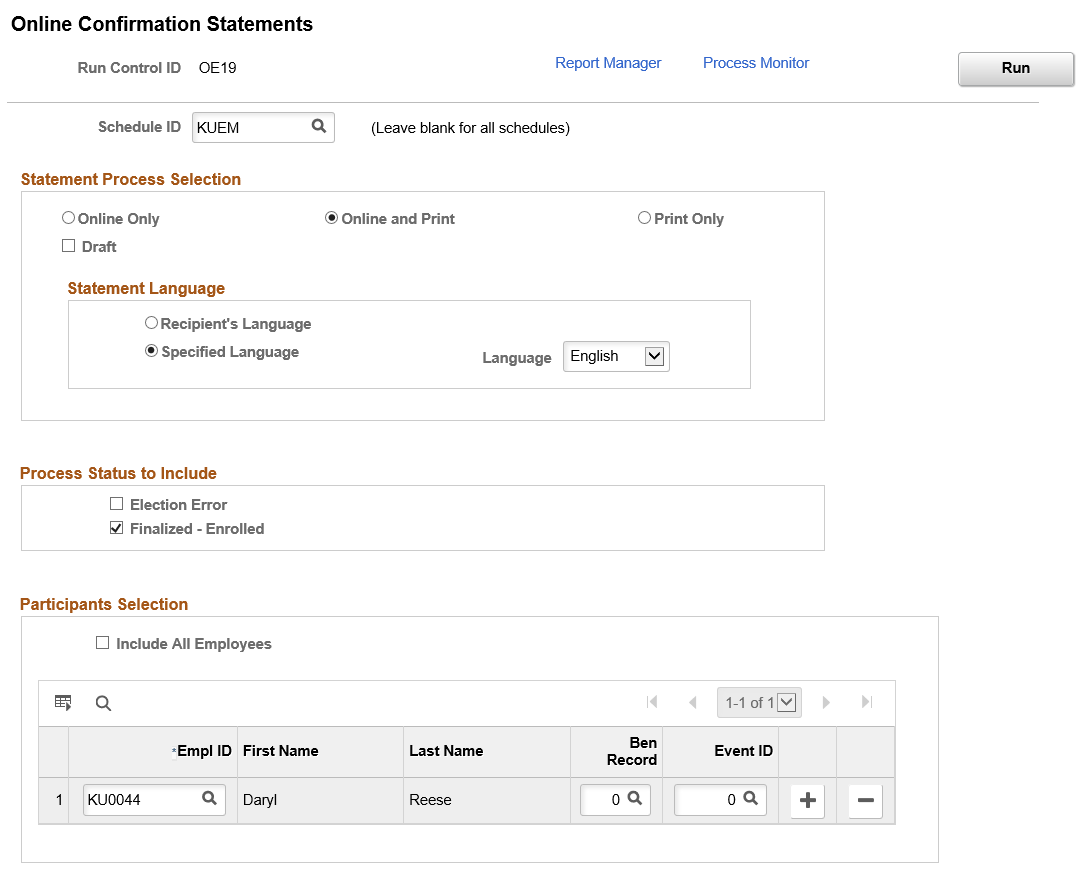Go to previous row in participants grid
This screenshot has width=1086, height=877.
[693, 702]
